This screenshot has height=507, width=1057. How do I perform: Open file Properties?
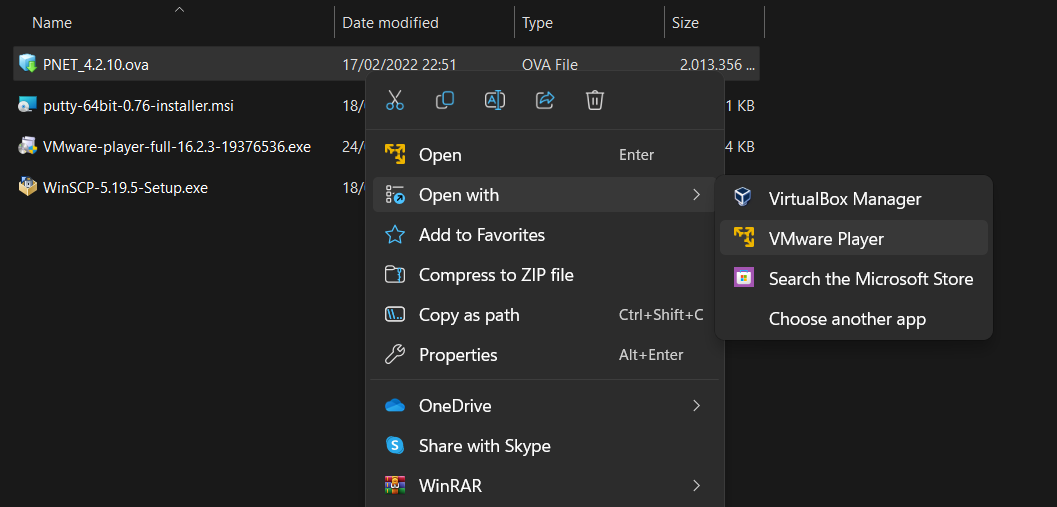coord(545,354)
